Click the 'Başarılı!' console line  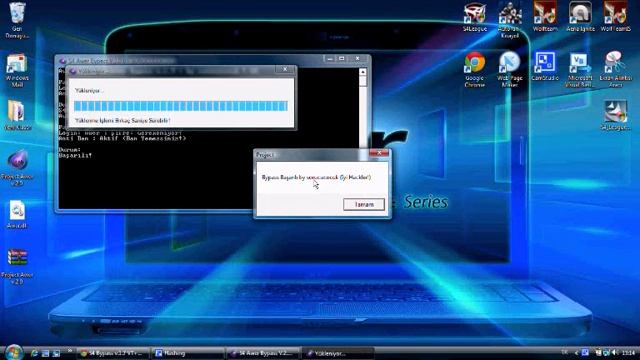click(x=75, y=156)
